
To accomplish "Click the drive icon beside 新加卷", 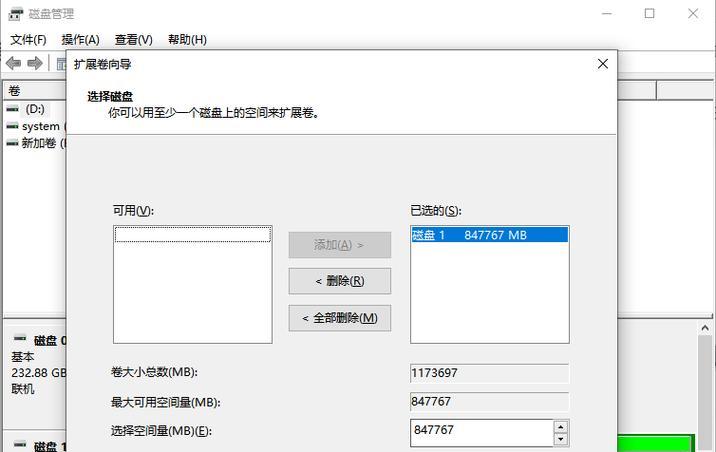I will pyautogui.click(x=12, y=143).
